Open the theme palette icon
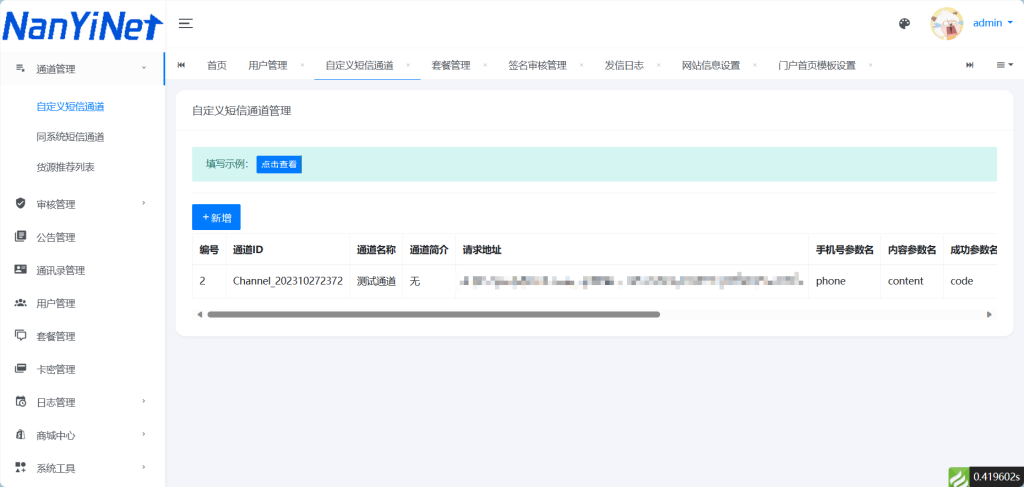 point(904,24)
